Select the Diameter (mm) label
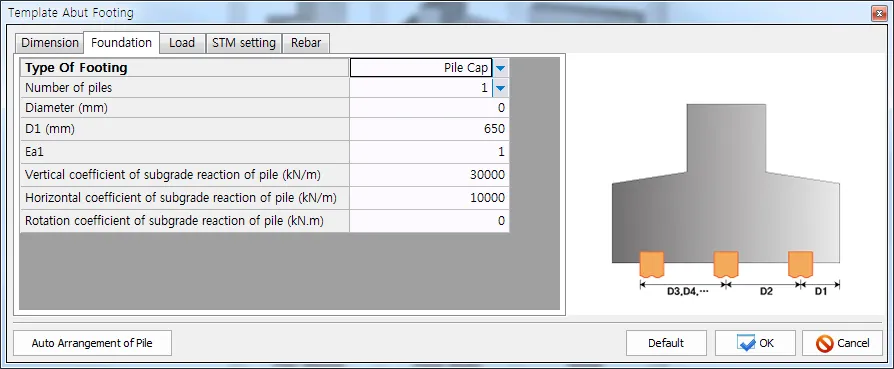The image size is (894, 369). click(x=184, y=107)
